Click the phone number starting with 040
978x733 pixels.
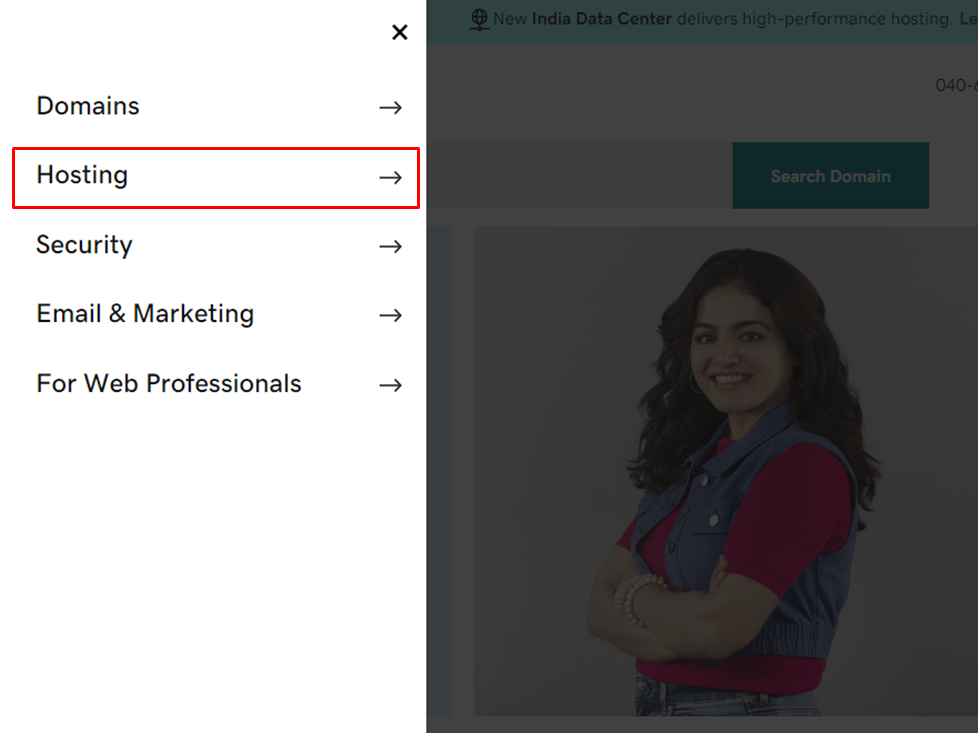coord(956,86)
